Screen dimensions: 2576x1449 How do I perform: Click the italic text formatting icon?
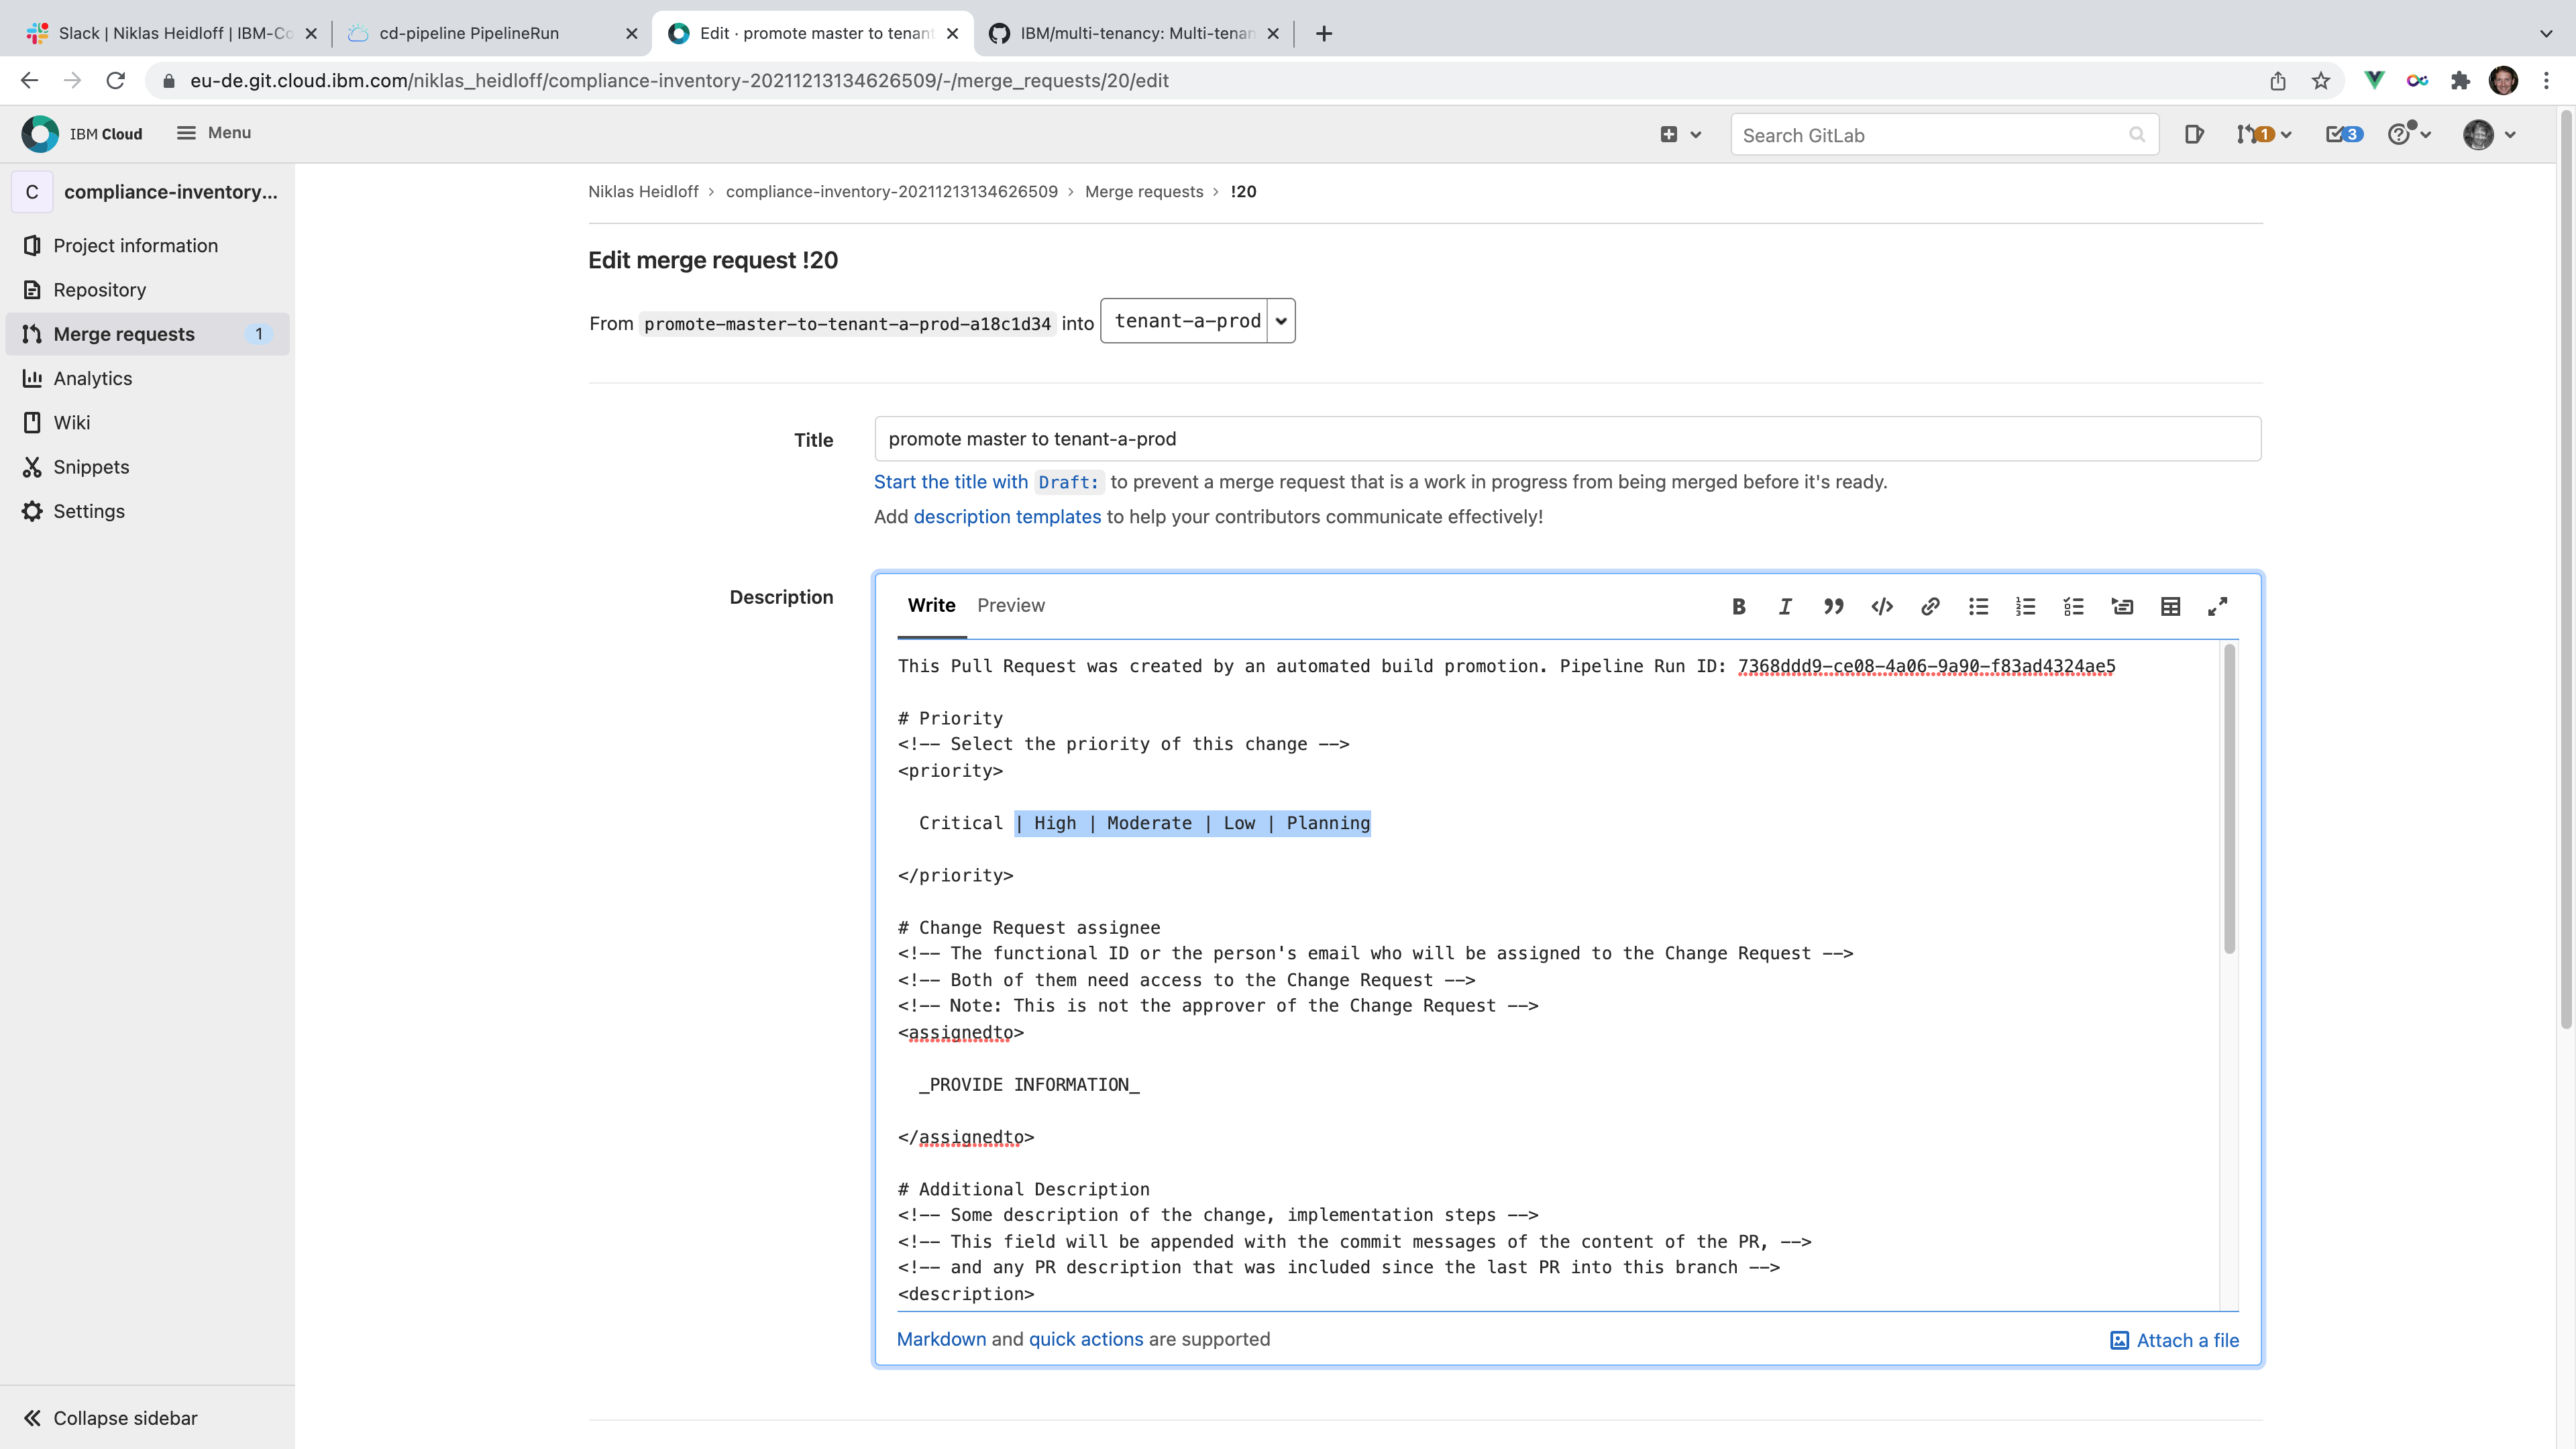1785,606
